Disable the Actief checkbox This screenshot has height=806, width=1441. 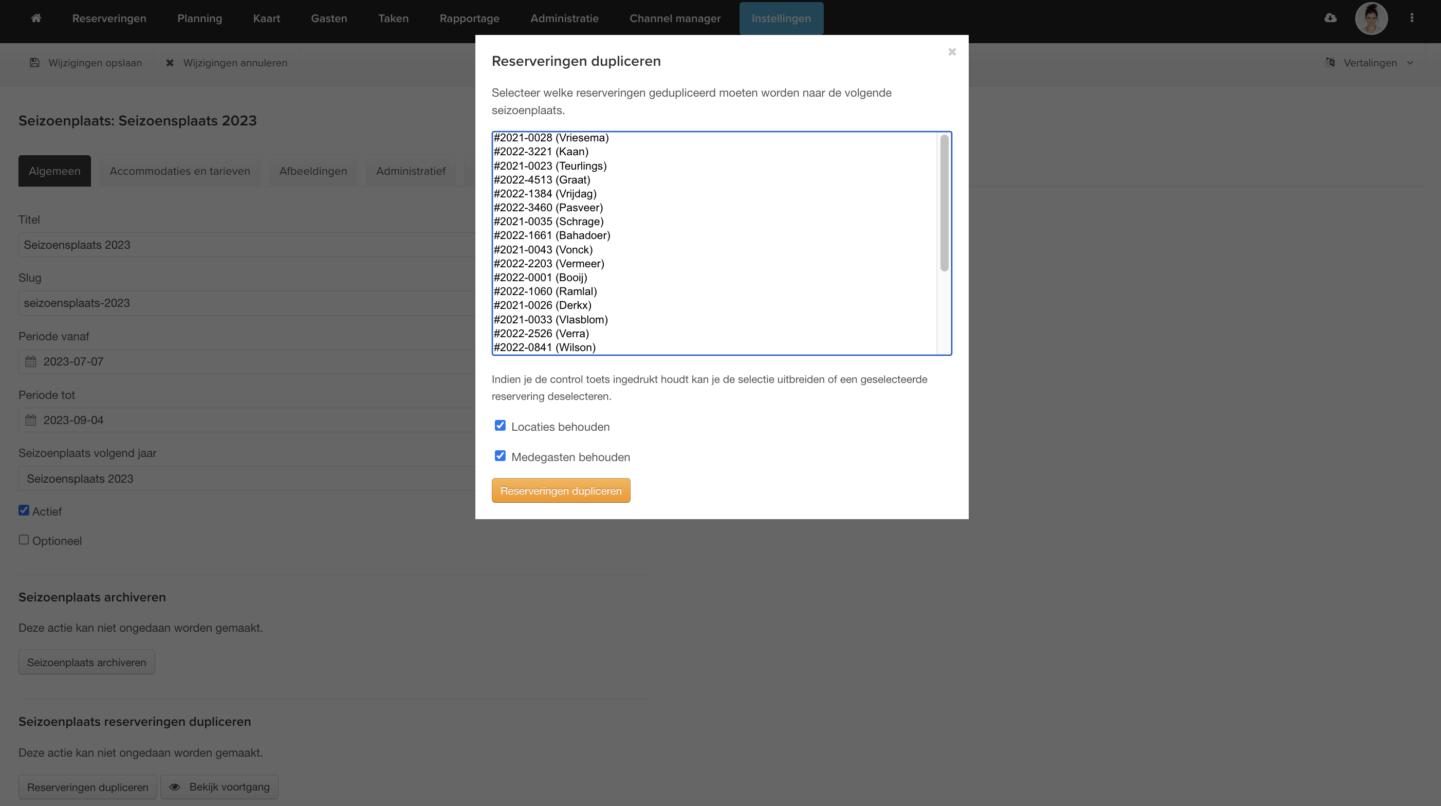click(24, 510)
